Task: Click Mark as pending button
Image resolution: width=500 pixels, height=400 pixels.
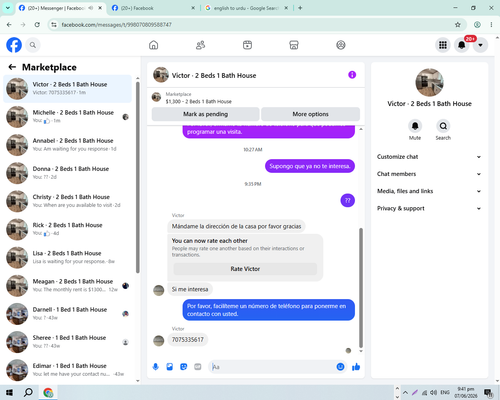Action: [206, 114]
